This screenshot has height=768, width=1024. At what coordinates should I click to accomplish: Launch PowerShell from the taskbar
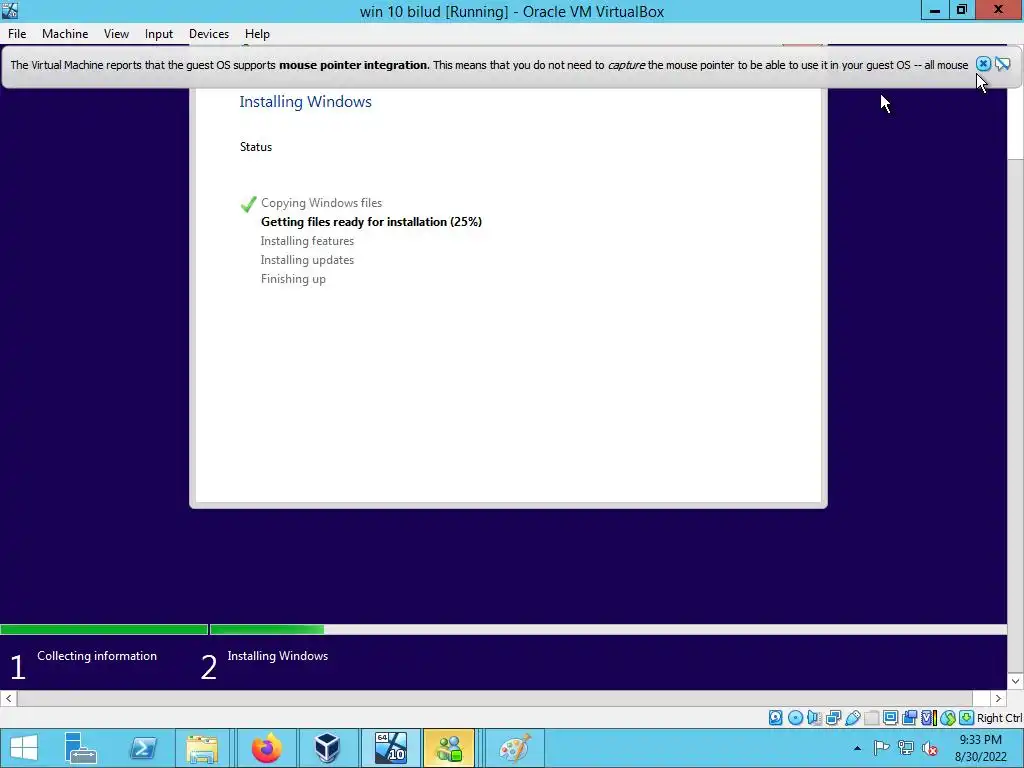[143, 748]
